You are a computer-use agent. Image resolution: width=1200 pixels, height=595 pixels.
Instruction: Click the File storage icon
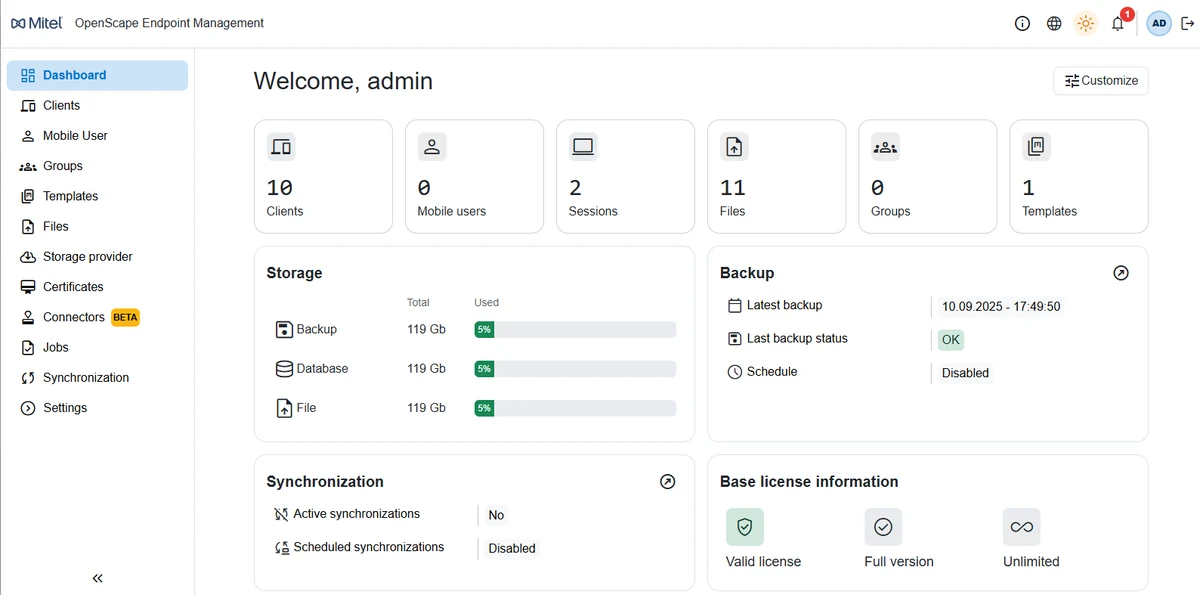284,408
